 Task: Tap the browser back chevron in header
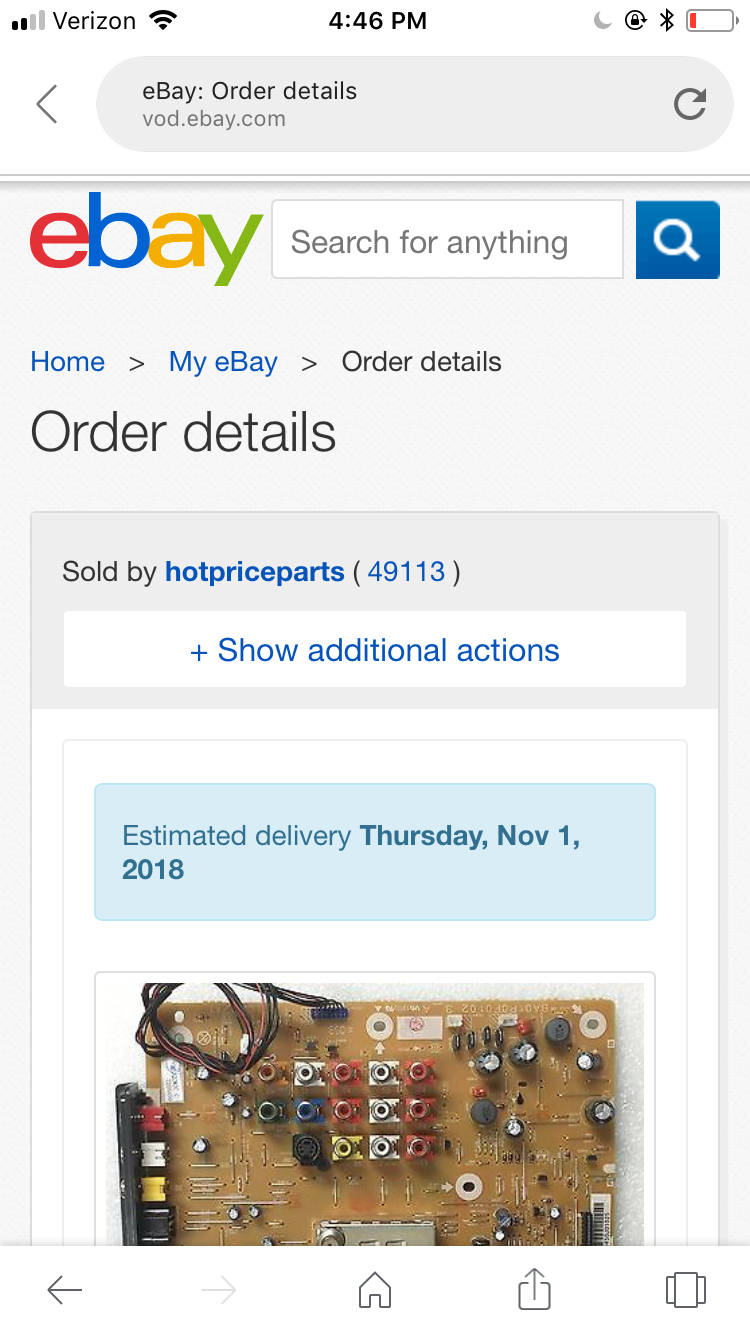coord(47,104)
